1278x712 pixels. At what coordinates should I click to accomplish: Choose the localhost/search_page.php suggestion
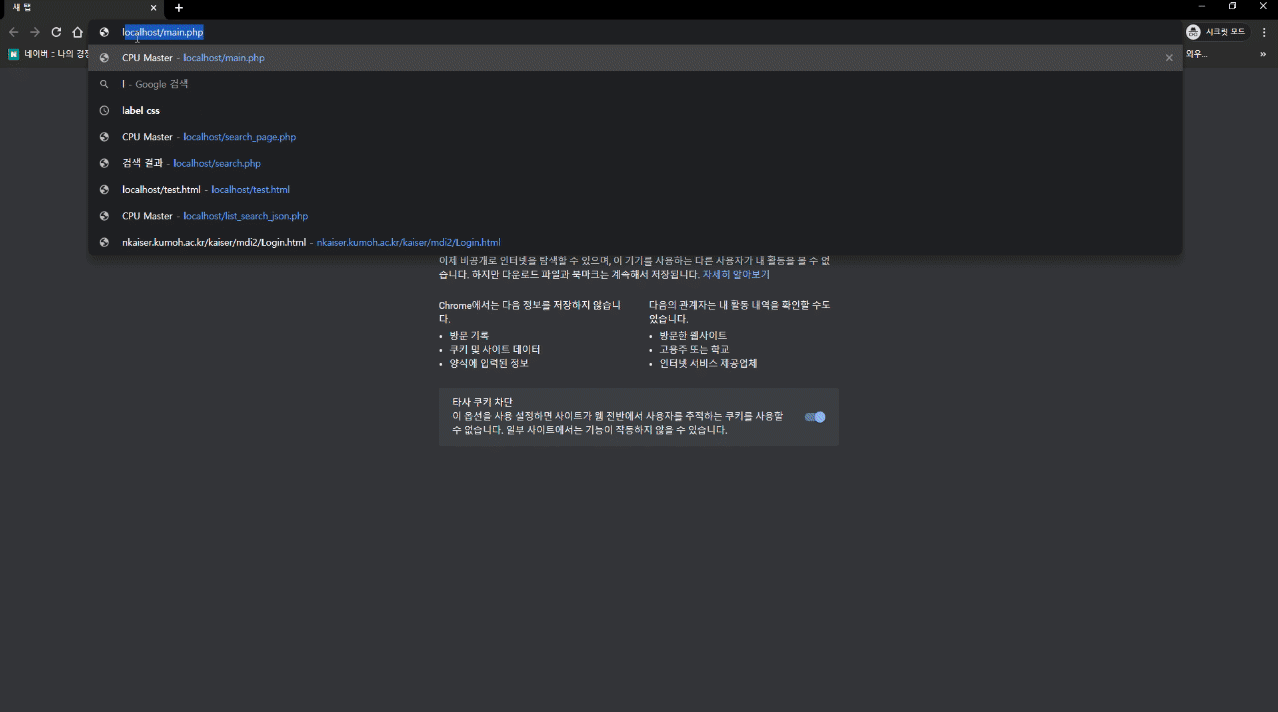click(239, 137)
